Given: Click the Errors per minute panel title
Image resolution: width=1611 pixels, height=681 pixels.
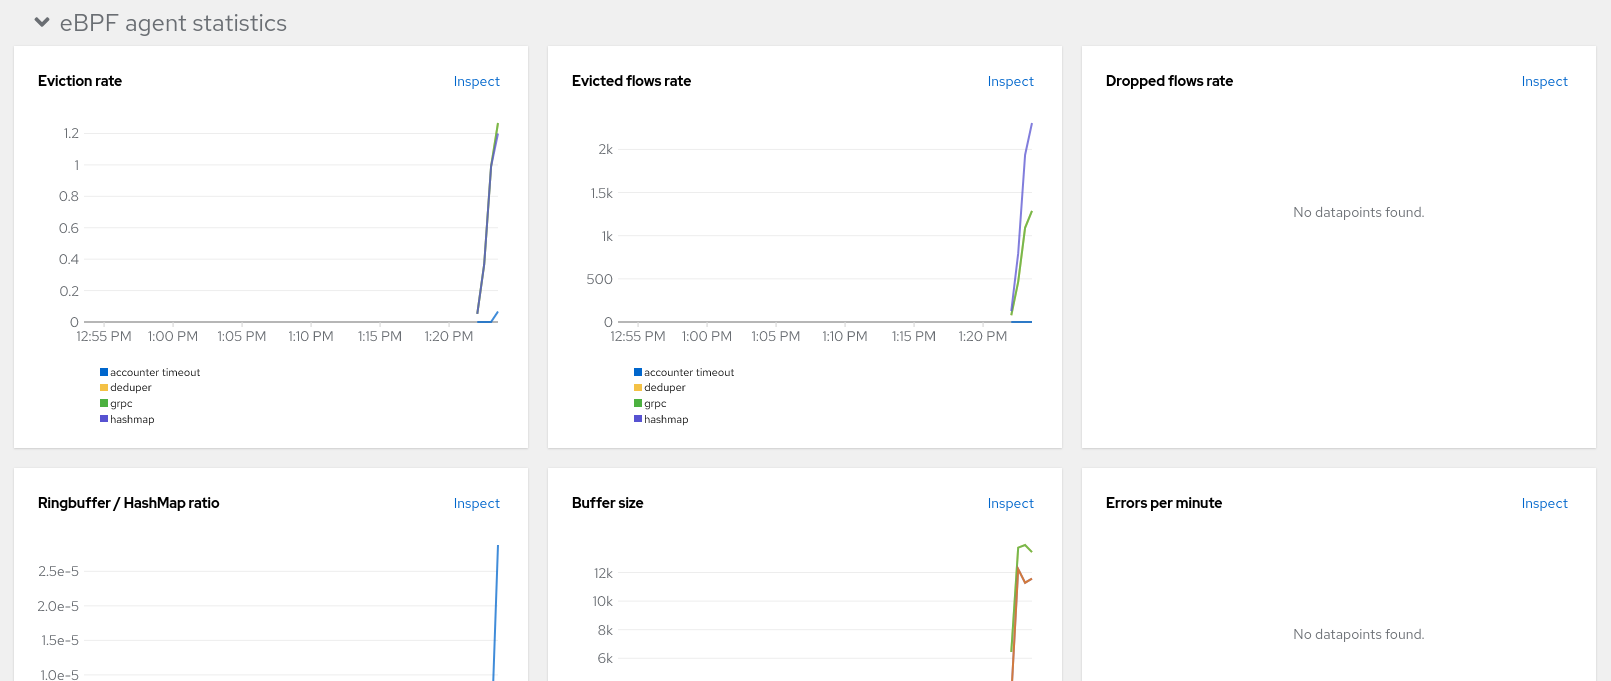Looking at the screenshot, I should point(1163,503).
